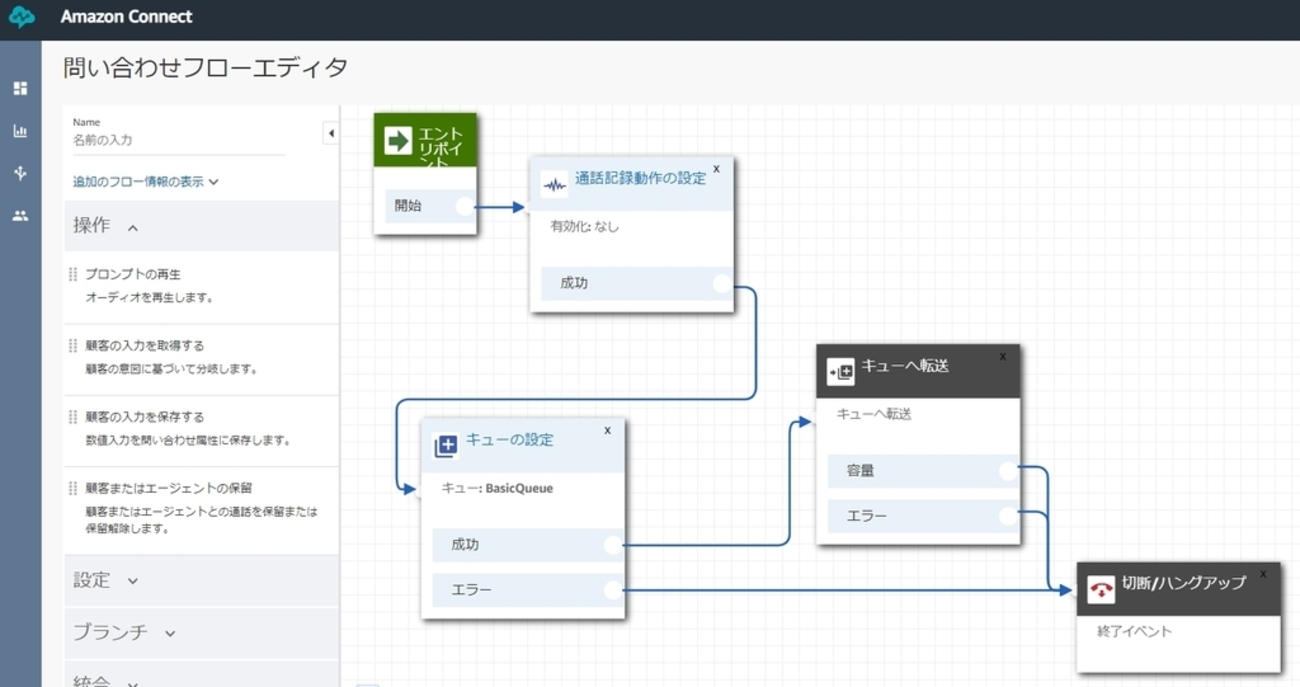Close the 切断/ハングアップ block with x
This screenshot has height=687, width=1300.
pyautogui.click(x=1263, y=574)
